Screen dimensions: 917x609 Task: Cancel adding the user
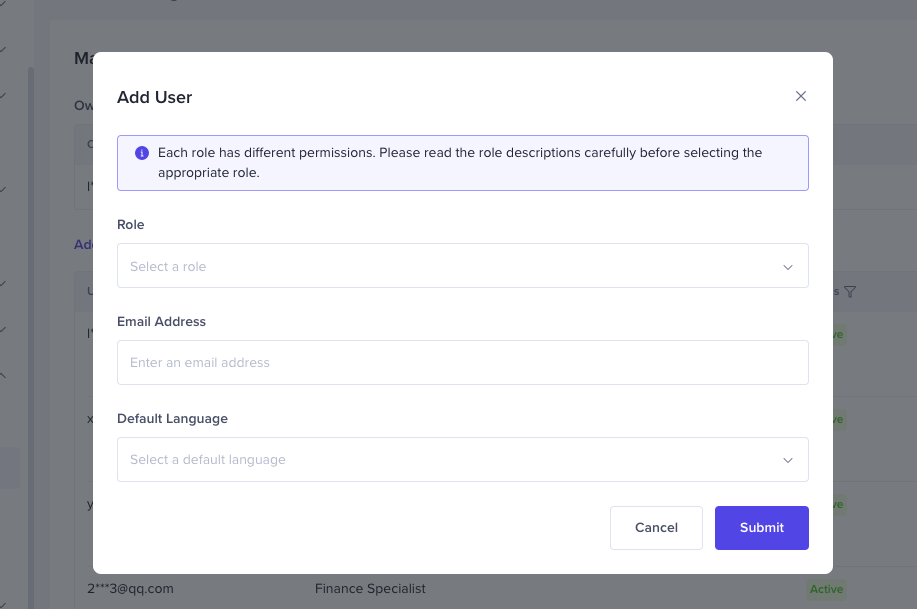tap(656, 528)
